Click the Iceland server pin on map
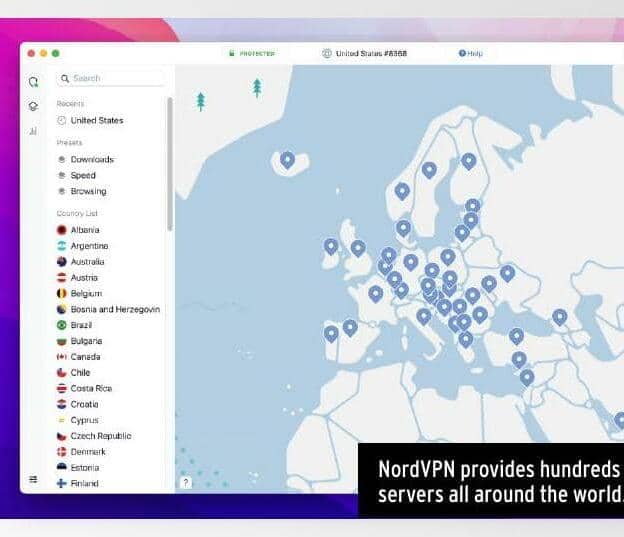The image size is (624, 537). 287,160
